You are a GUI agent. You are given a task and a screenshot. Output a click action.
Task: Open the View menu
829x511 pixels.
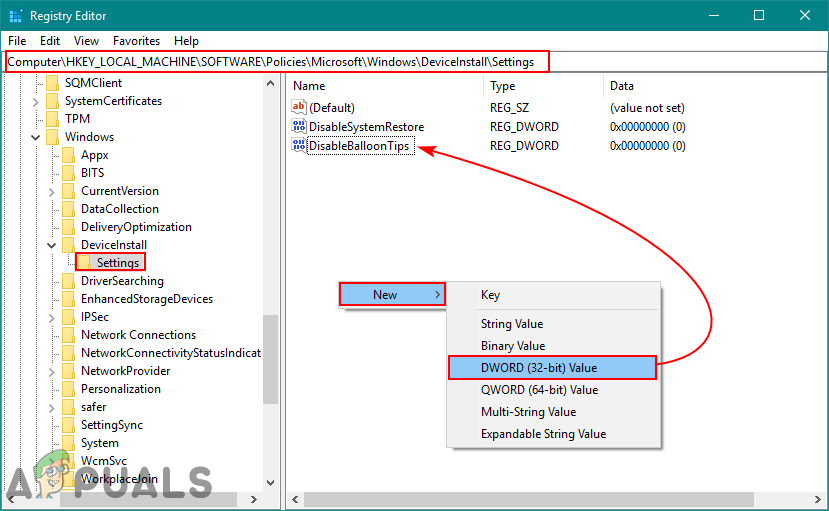point(86,41)
